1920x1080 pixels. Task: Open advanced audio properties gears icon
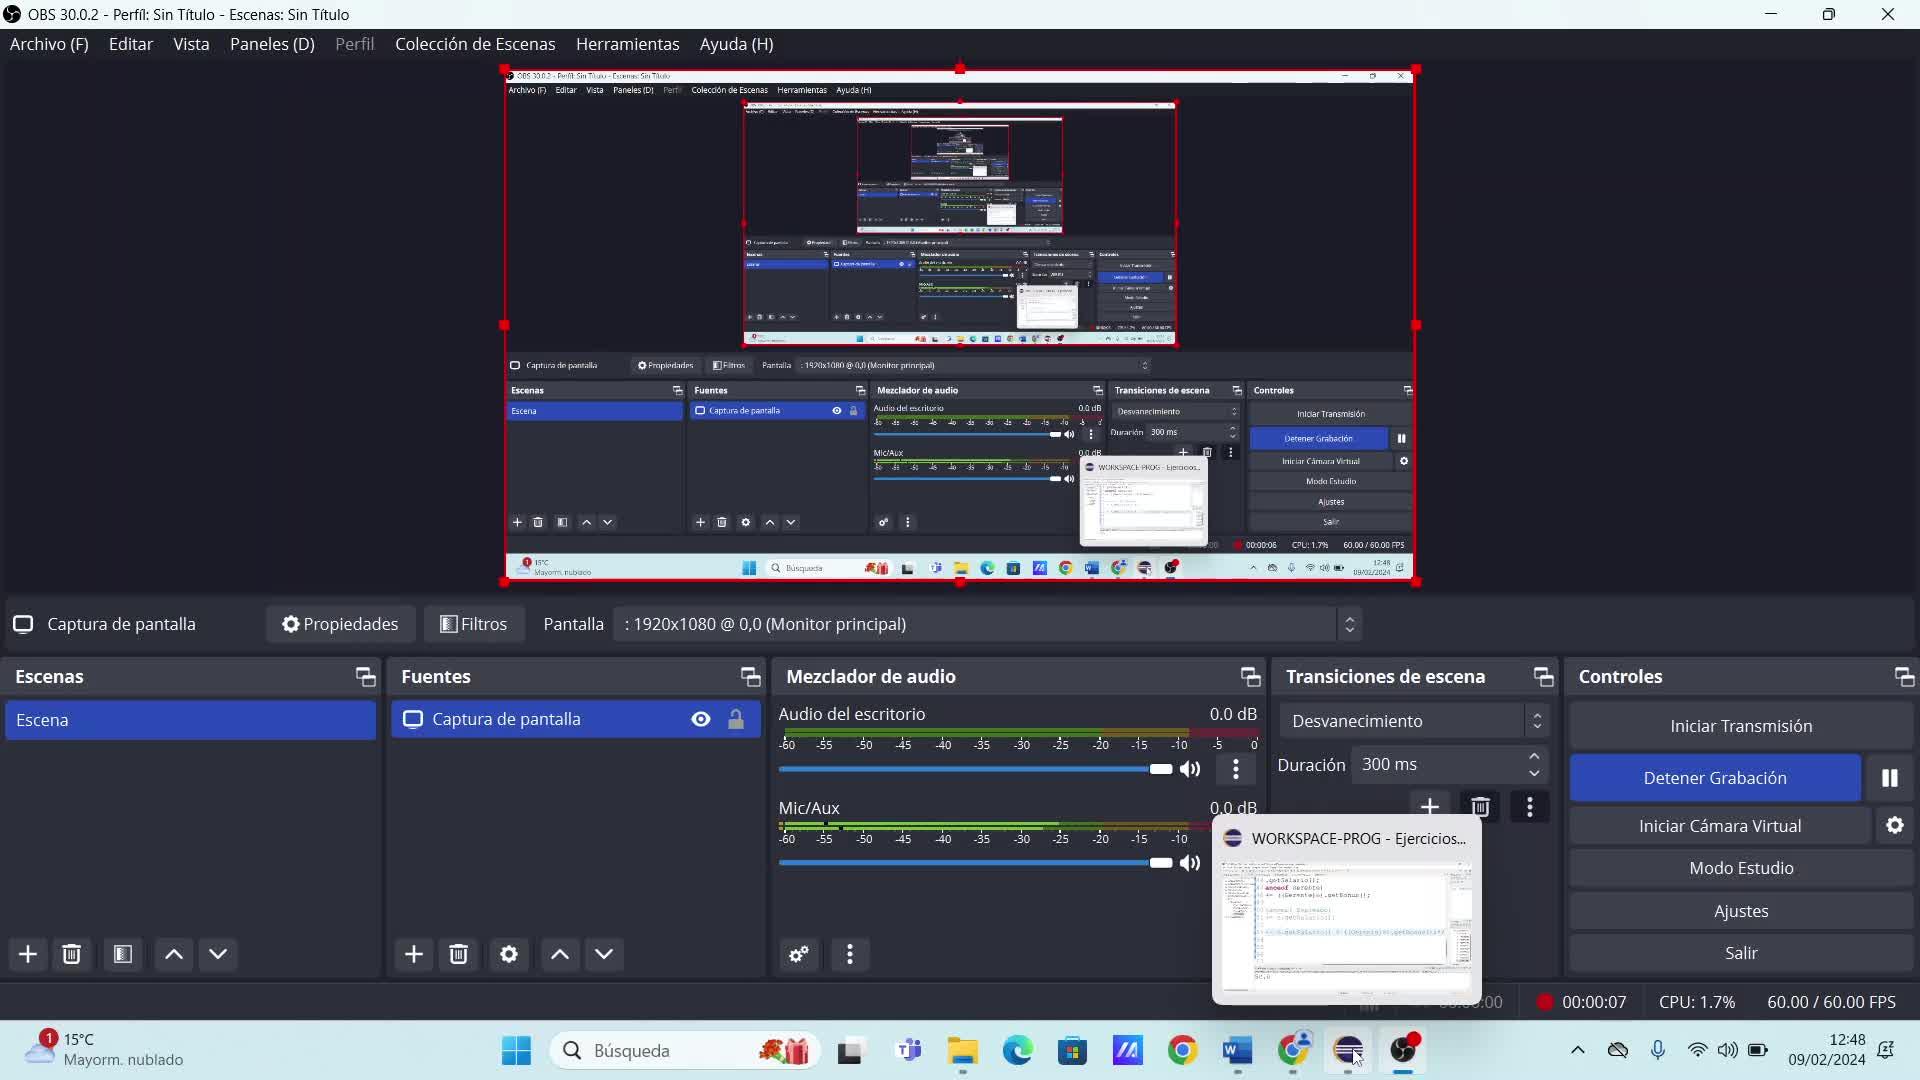[799, 954]
